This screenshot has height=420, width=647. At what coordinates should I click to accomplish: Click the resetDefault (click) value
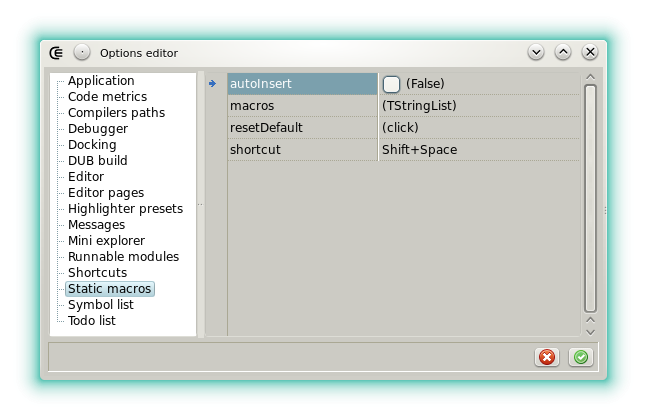tap(478, 128)
